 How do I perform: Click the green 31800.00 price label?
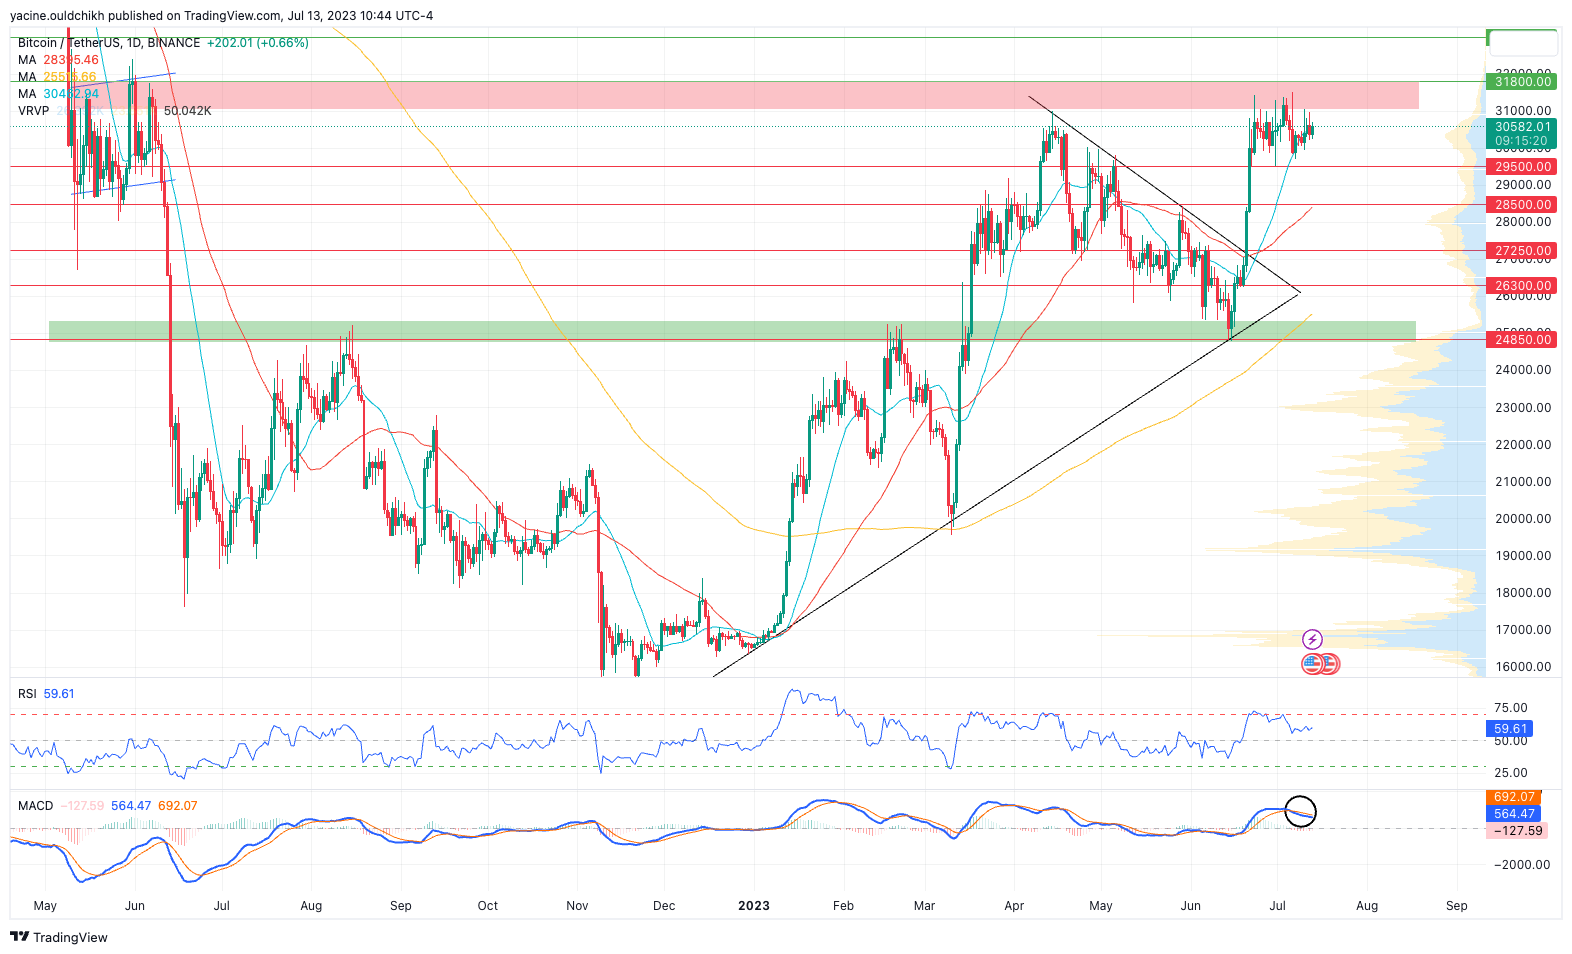tap(1523, 82)
